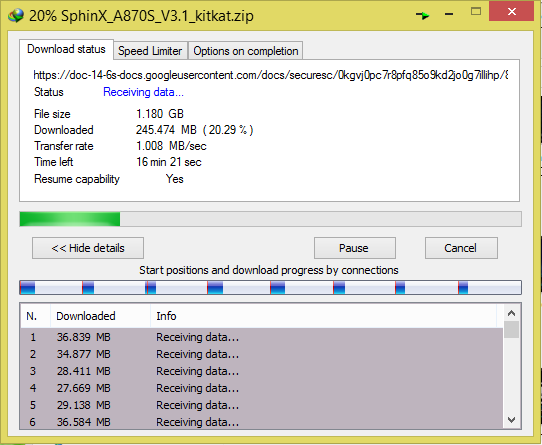Select connection 1 row with 36.839 MB
Image resolution: width=542 pixels, height=445 pixels.
coord(262,337)
